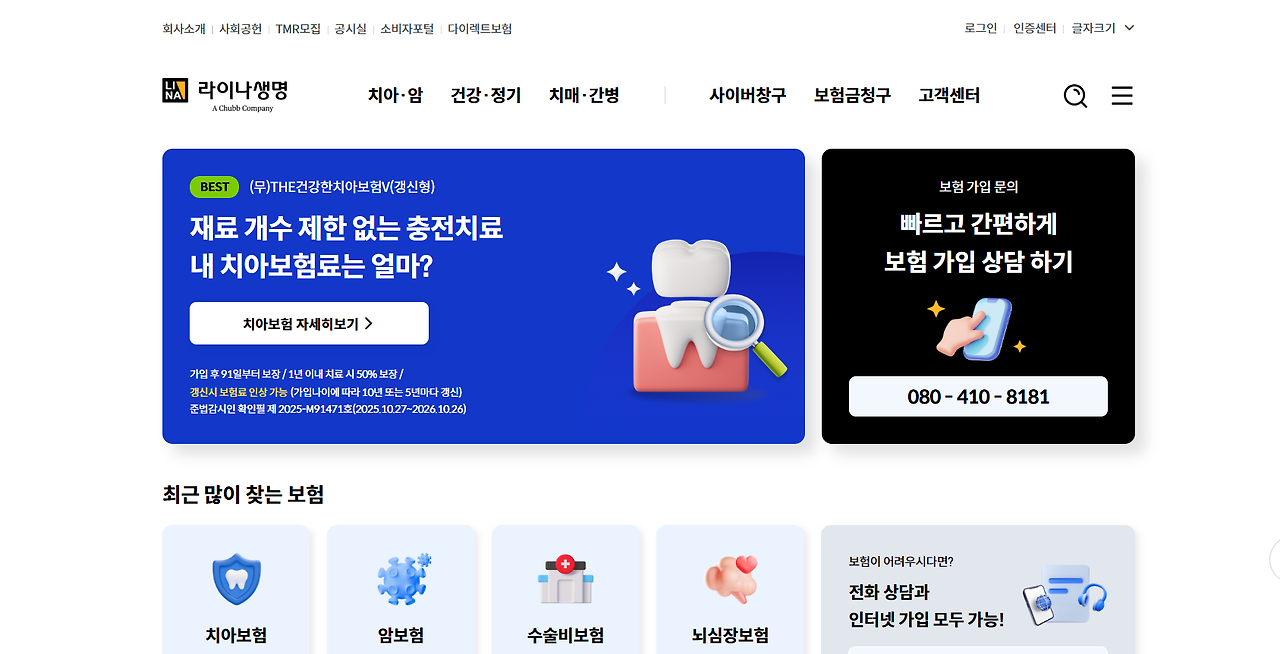
Task: Click the 080-410-8181 phone number button
Action: (x=978, y=396)
